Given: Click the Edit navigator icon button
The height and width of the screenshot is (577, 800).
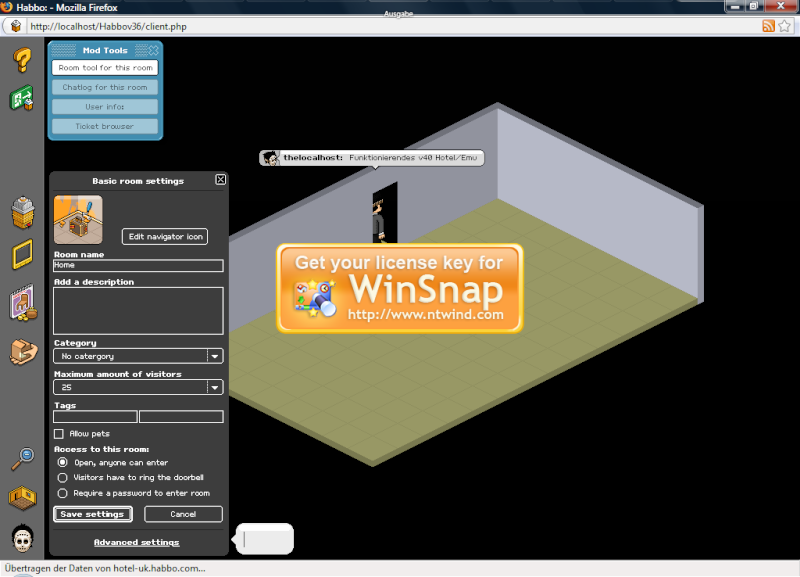Looking at the screenshot, I should point(165,237).
